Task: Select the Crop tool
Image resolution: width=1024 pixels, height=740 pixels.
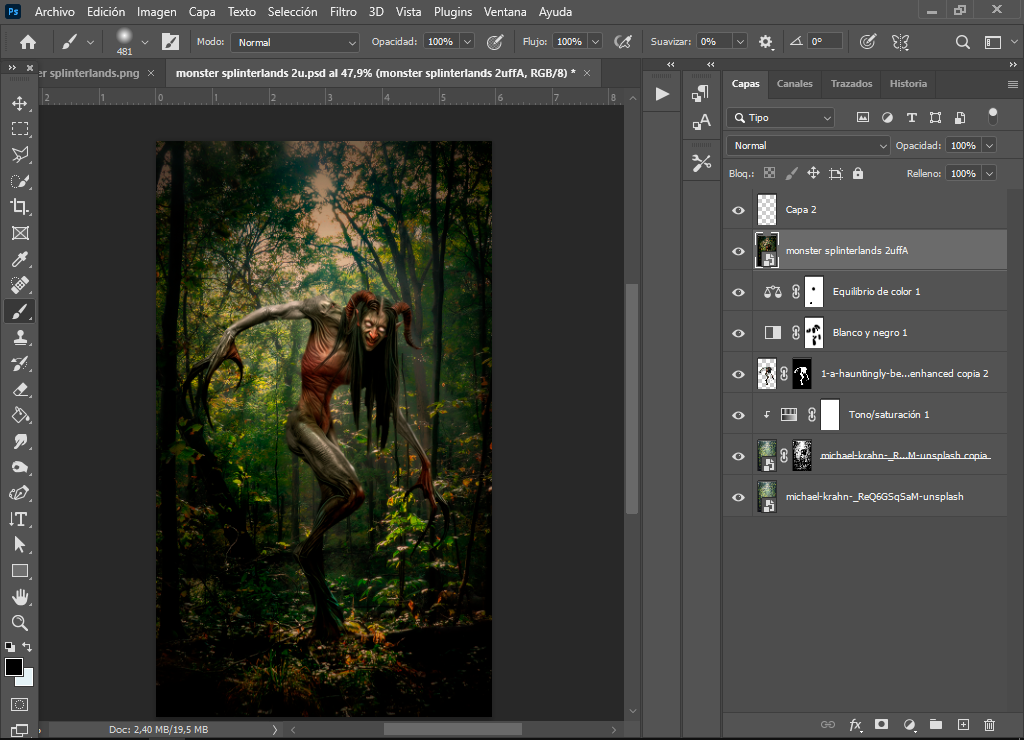Action: pos(20,207)
